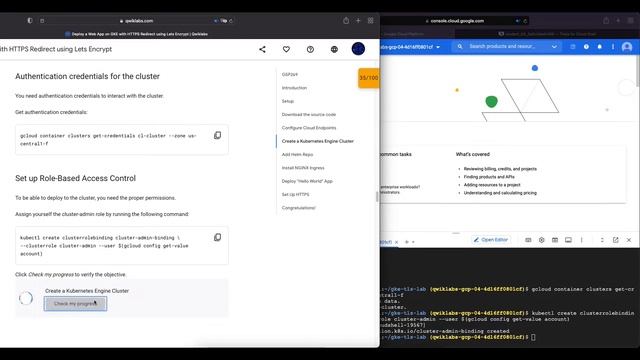Close the Cloud Shell terminal tab
The height and width of the screenshot is (360, 640).
pyautogui.click(x=396, y=242)
